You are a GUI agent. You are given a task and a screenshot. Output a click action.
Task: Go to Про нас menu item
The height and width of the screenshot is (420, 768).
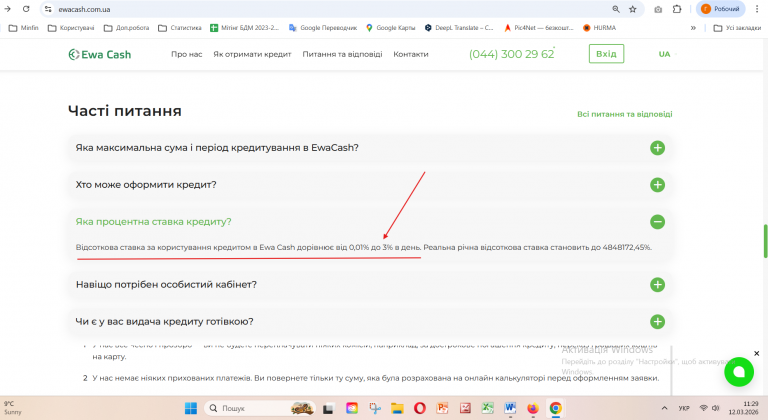(187, 54)
